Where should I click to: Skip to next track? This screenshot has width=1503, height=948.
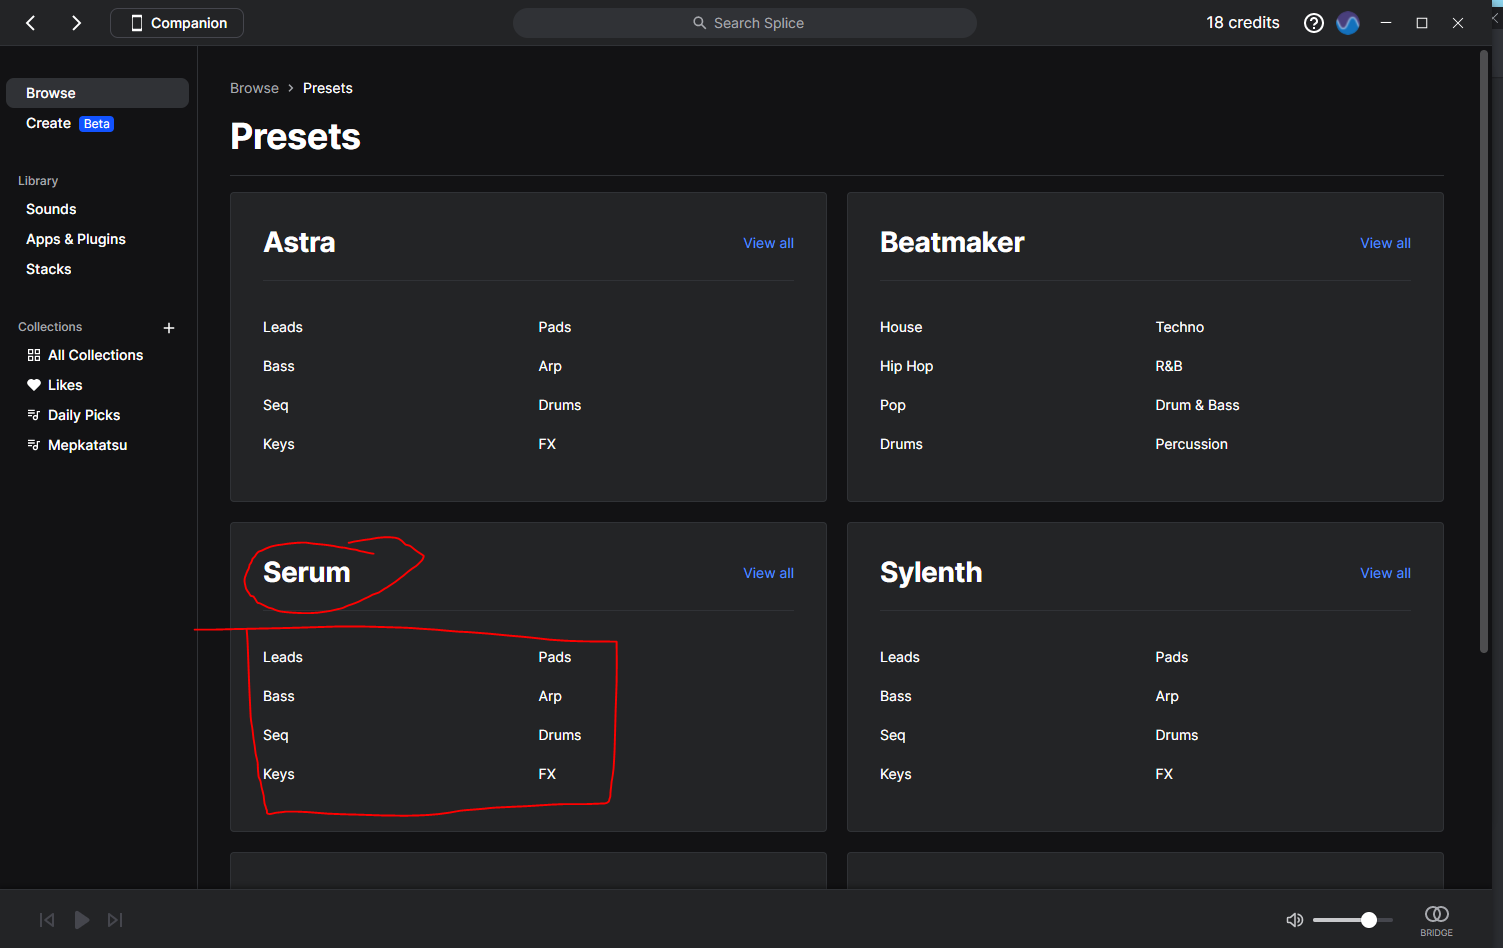pos(115,920)
